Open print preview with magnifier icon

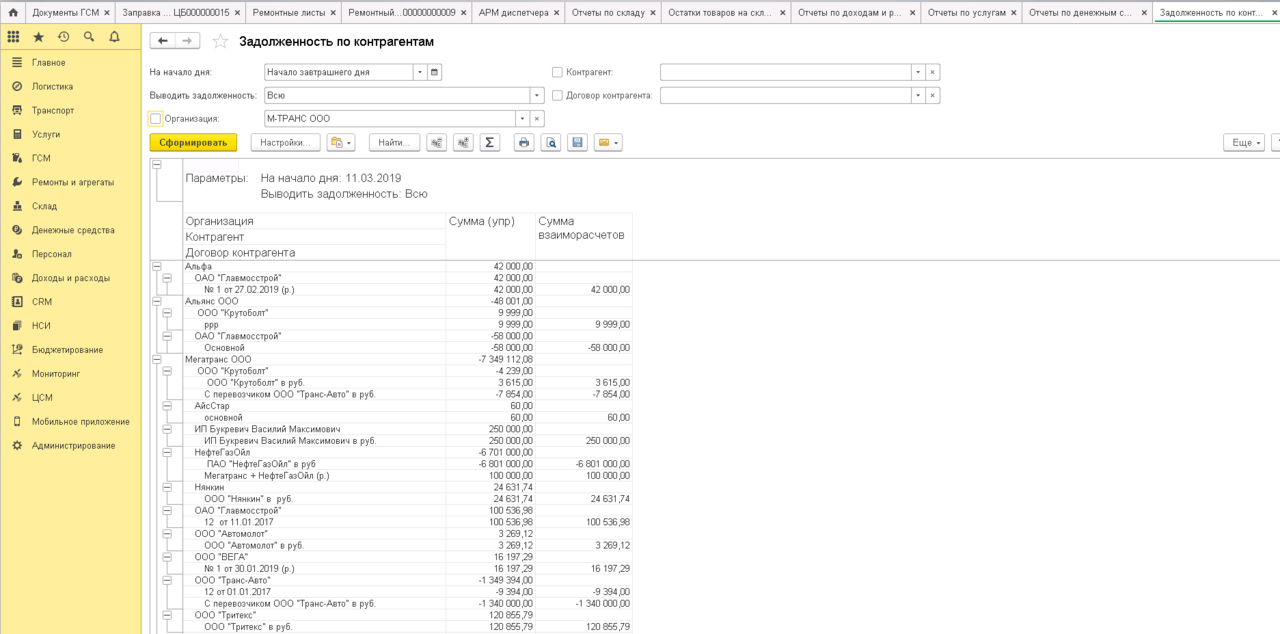tap(551, 143)
